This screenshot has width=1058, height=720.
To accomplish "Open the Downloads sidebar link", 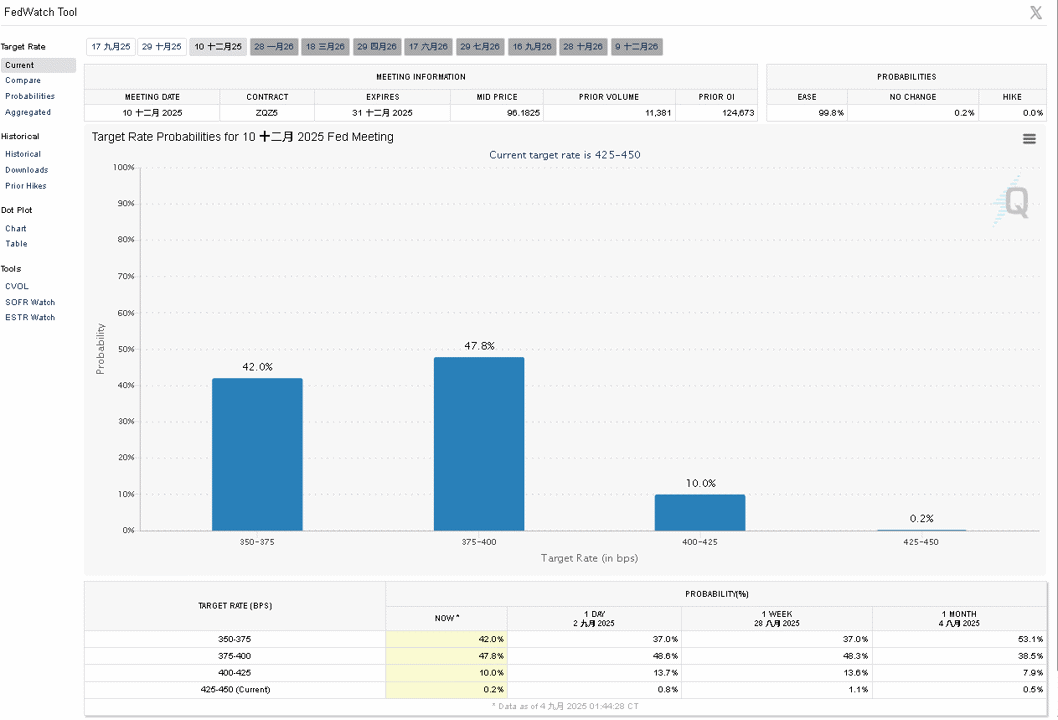I will click(x=26, y=170).
